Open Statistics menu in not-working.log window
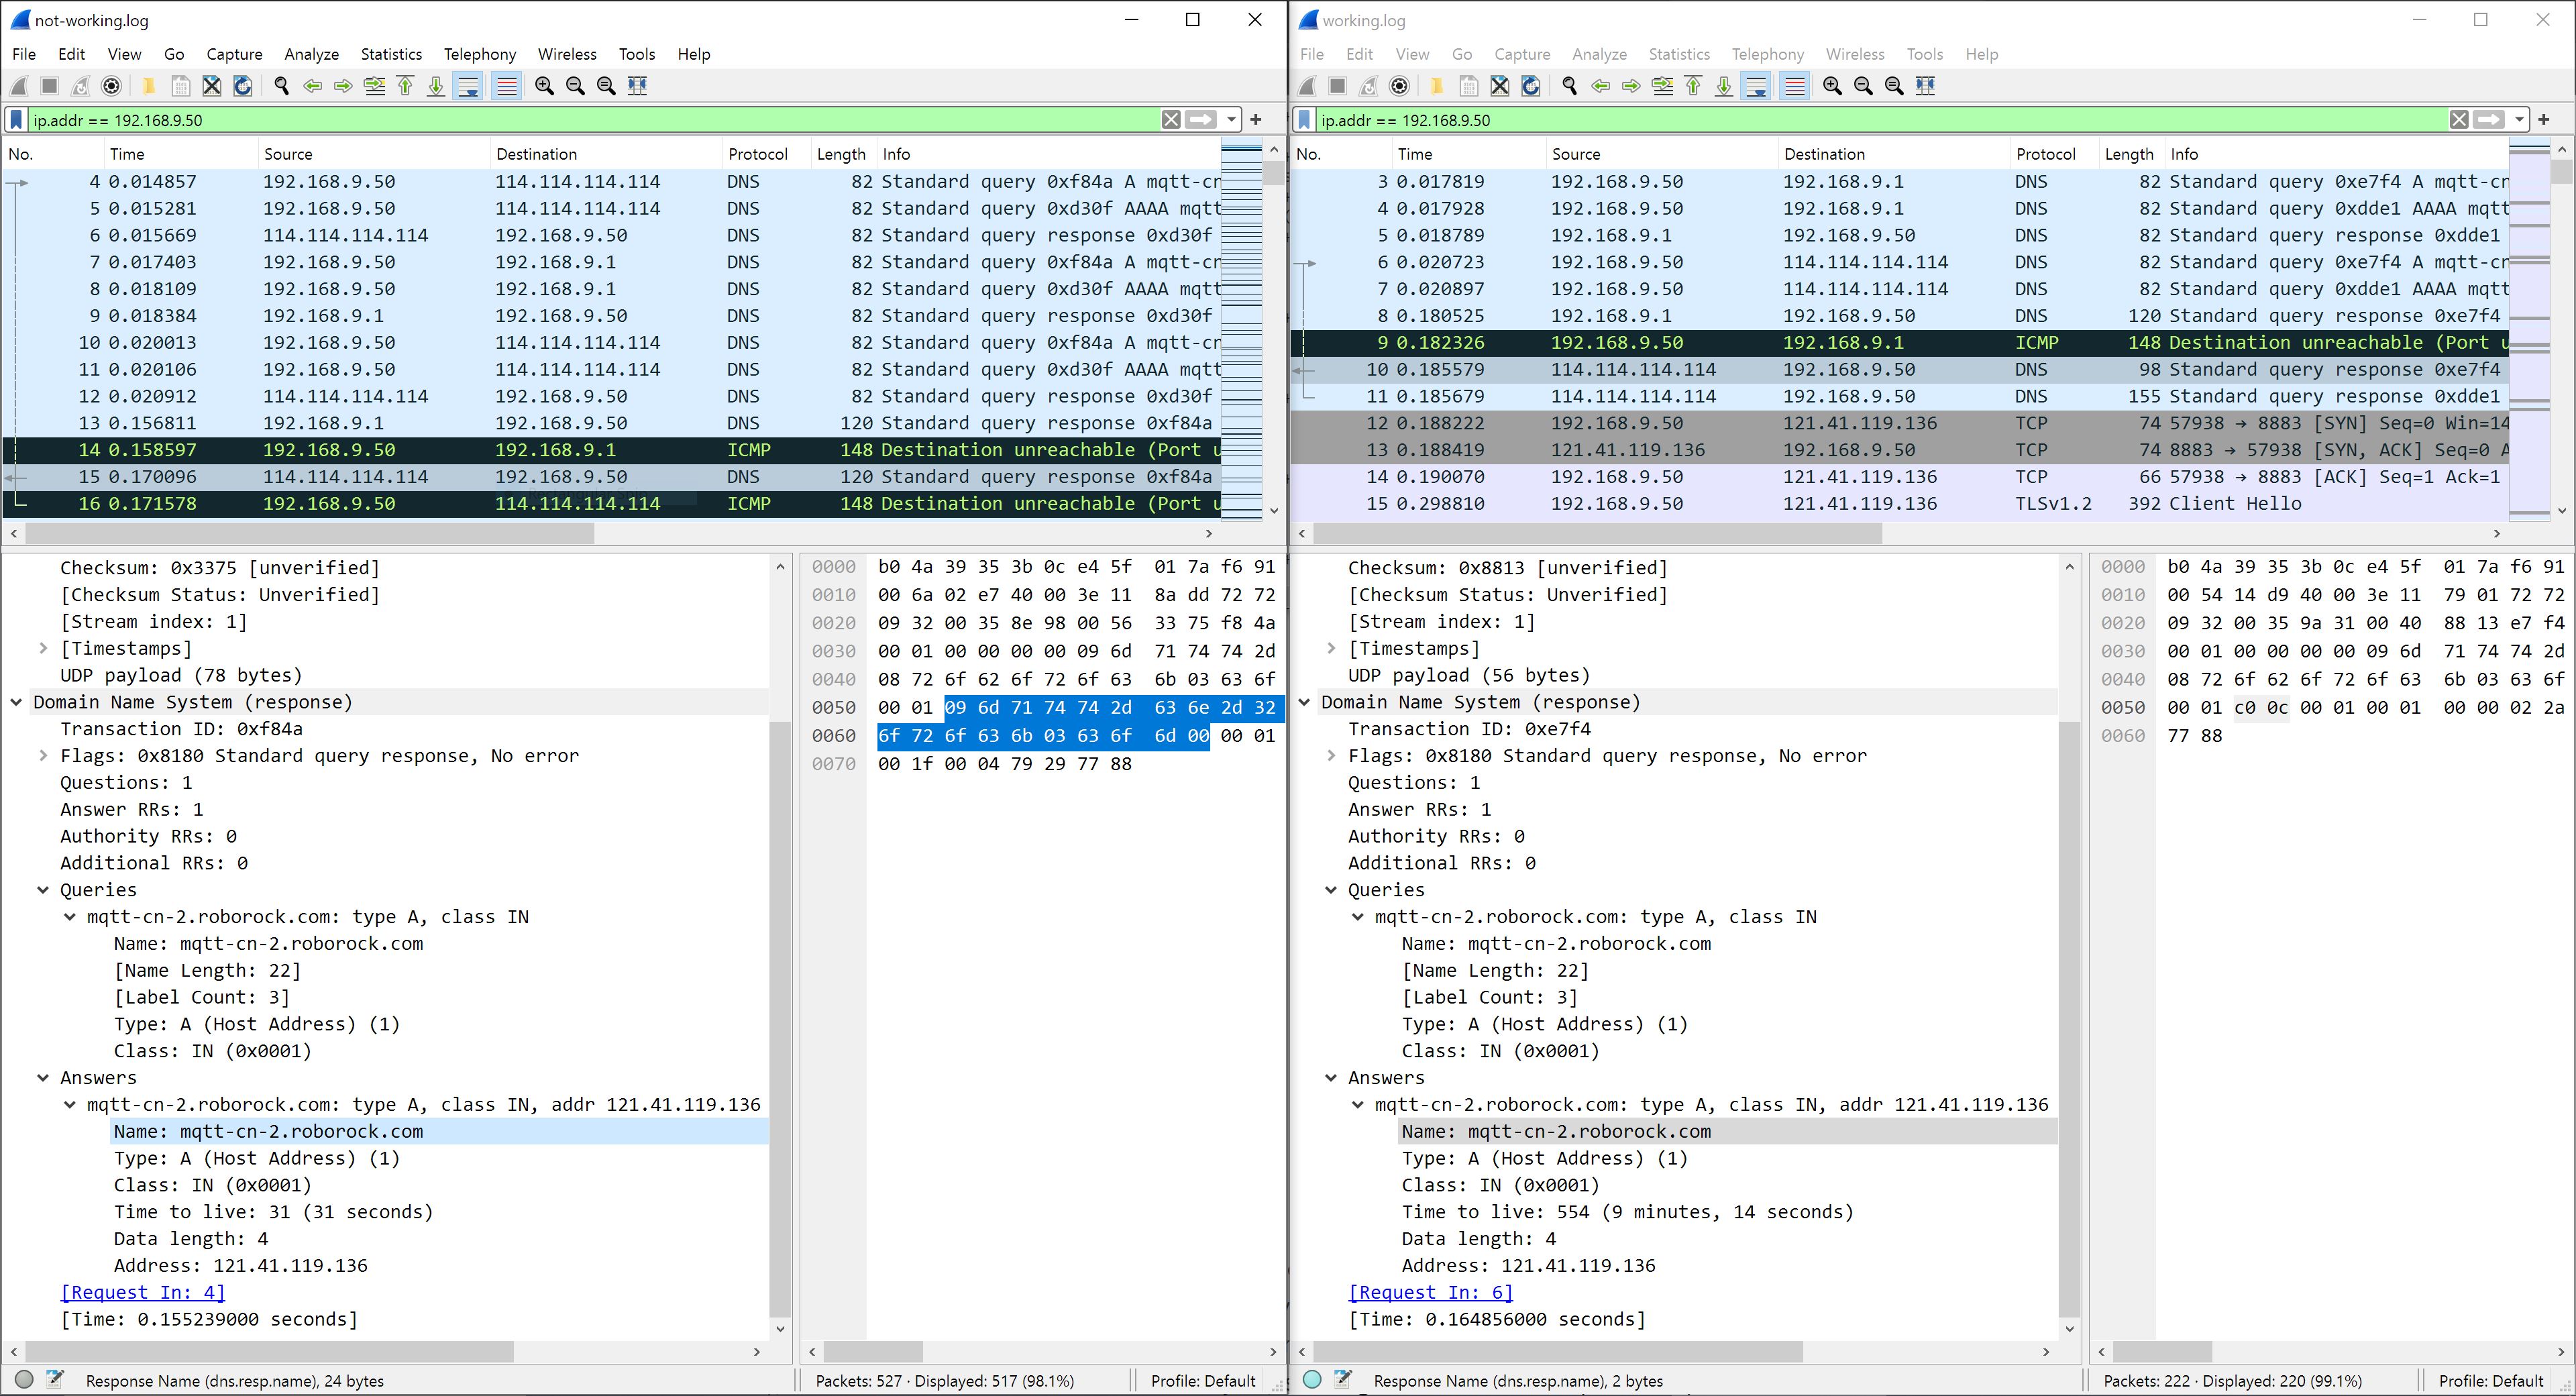Viewport: 2576px width, 1396px height. pos(391,54)
